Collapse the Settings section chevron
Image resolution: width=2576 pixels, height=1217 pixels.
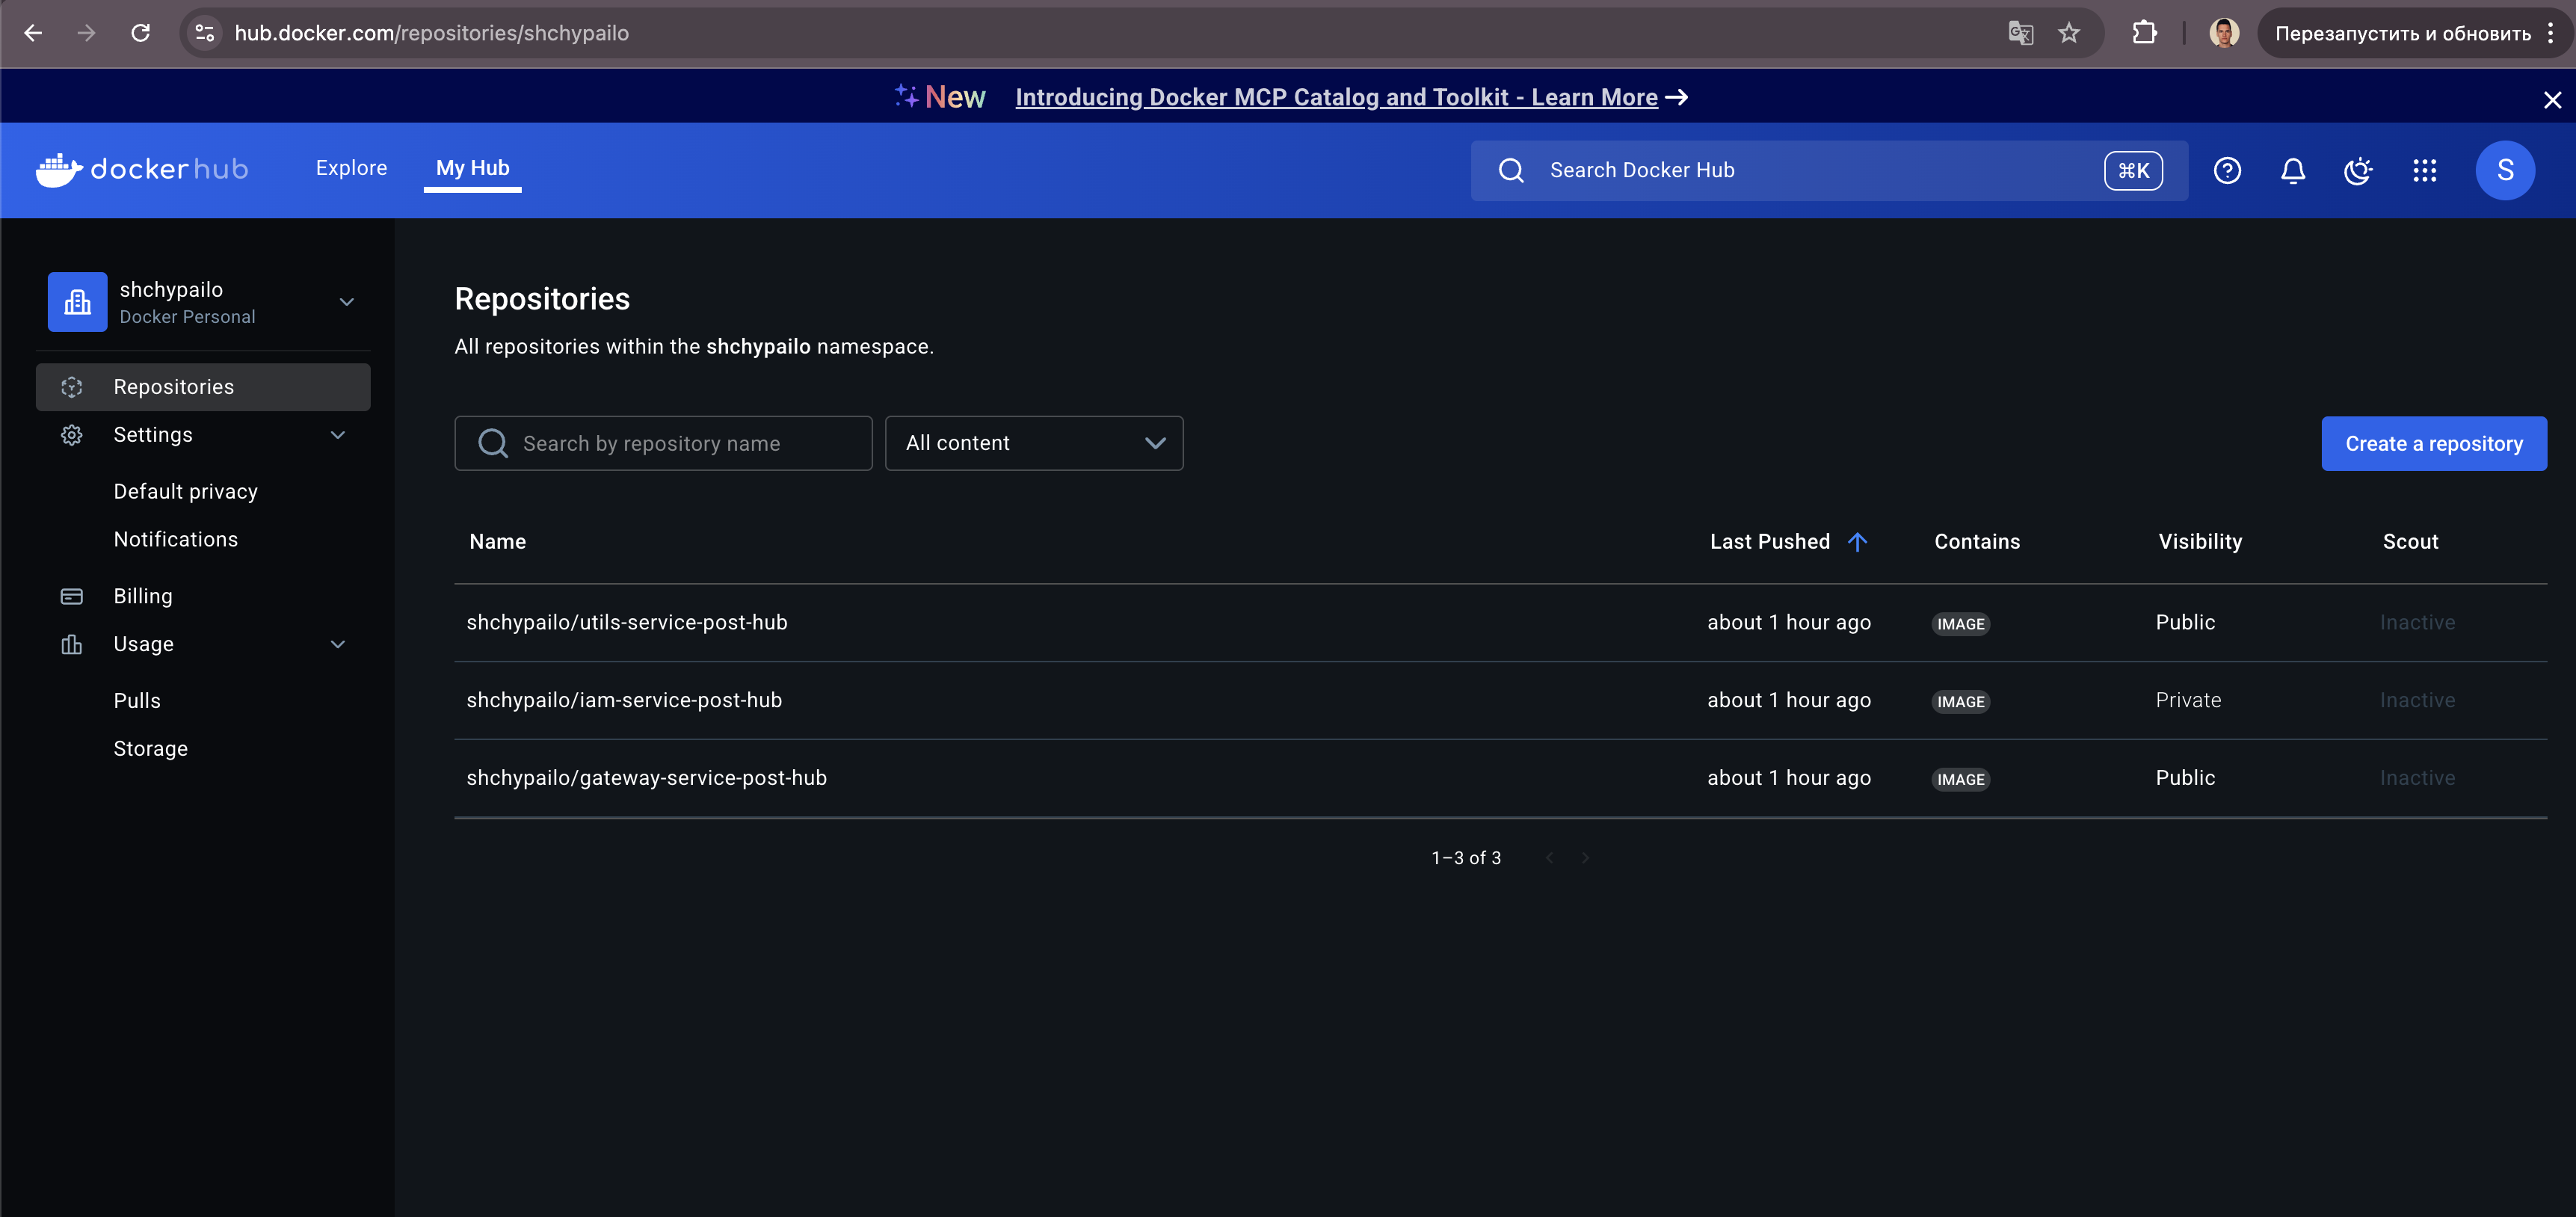coord(338,435)
